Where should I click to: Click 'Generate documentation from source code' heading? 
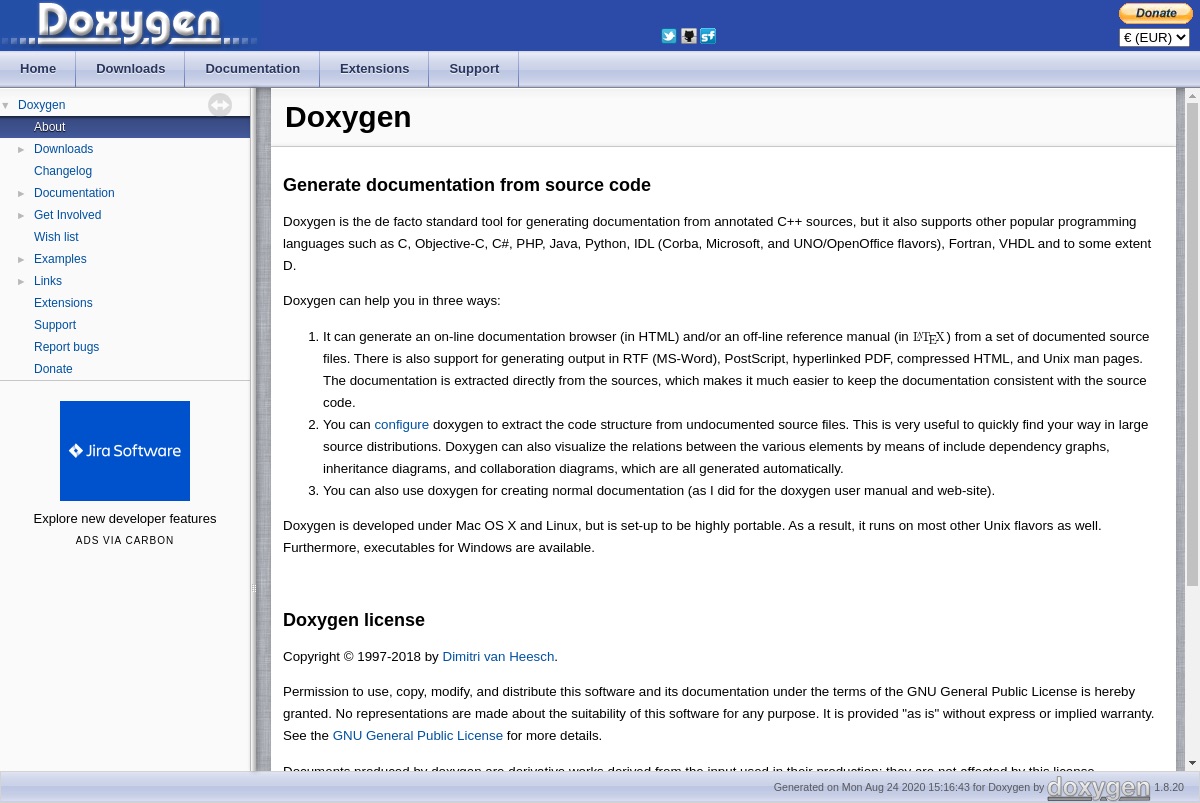(x=467, y=185)
